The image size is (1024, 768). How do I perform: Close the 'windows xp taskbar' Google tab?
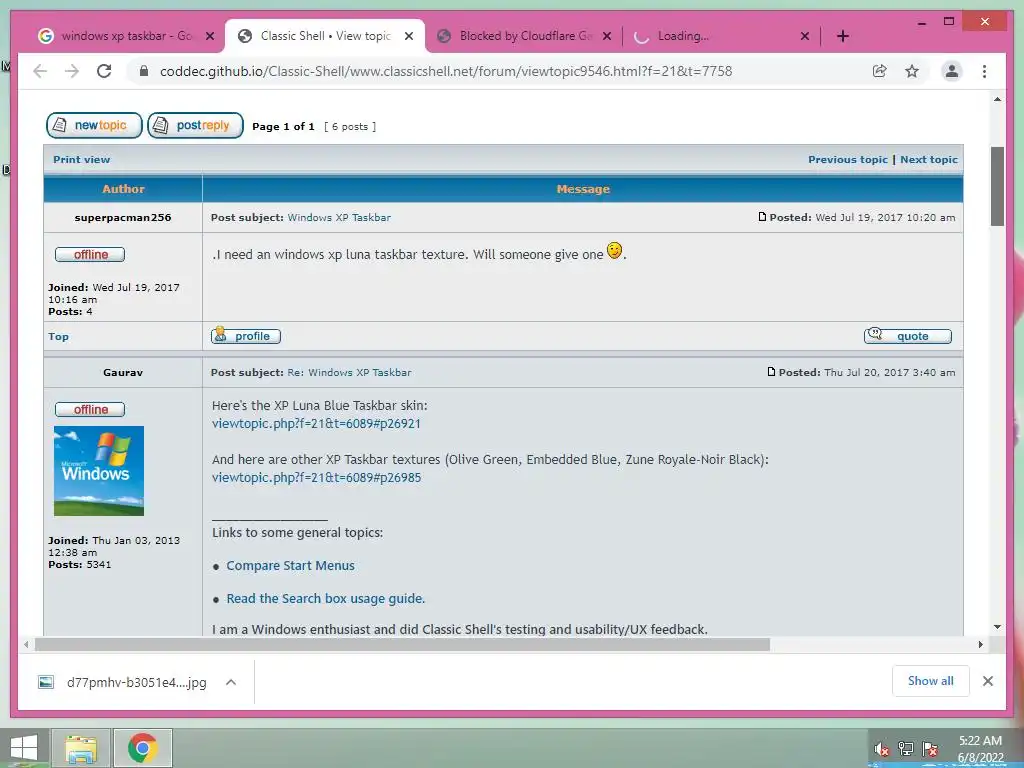point(210,36)
